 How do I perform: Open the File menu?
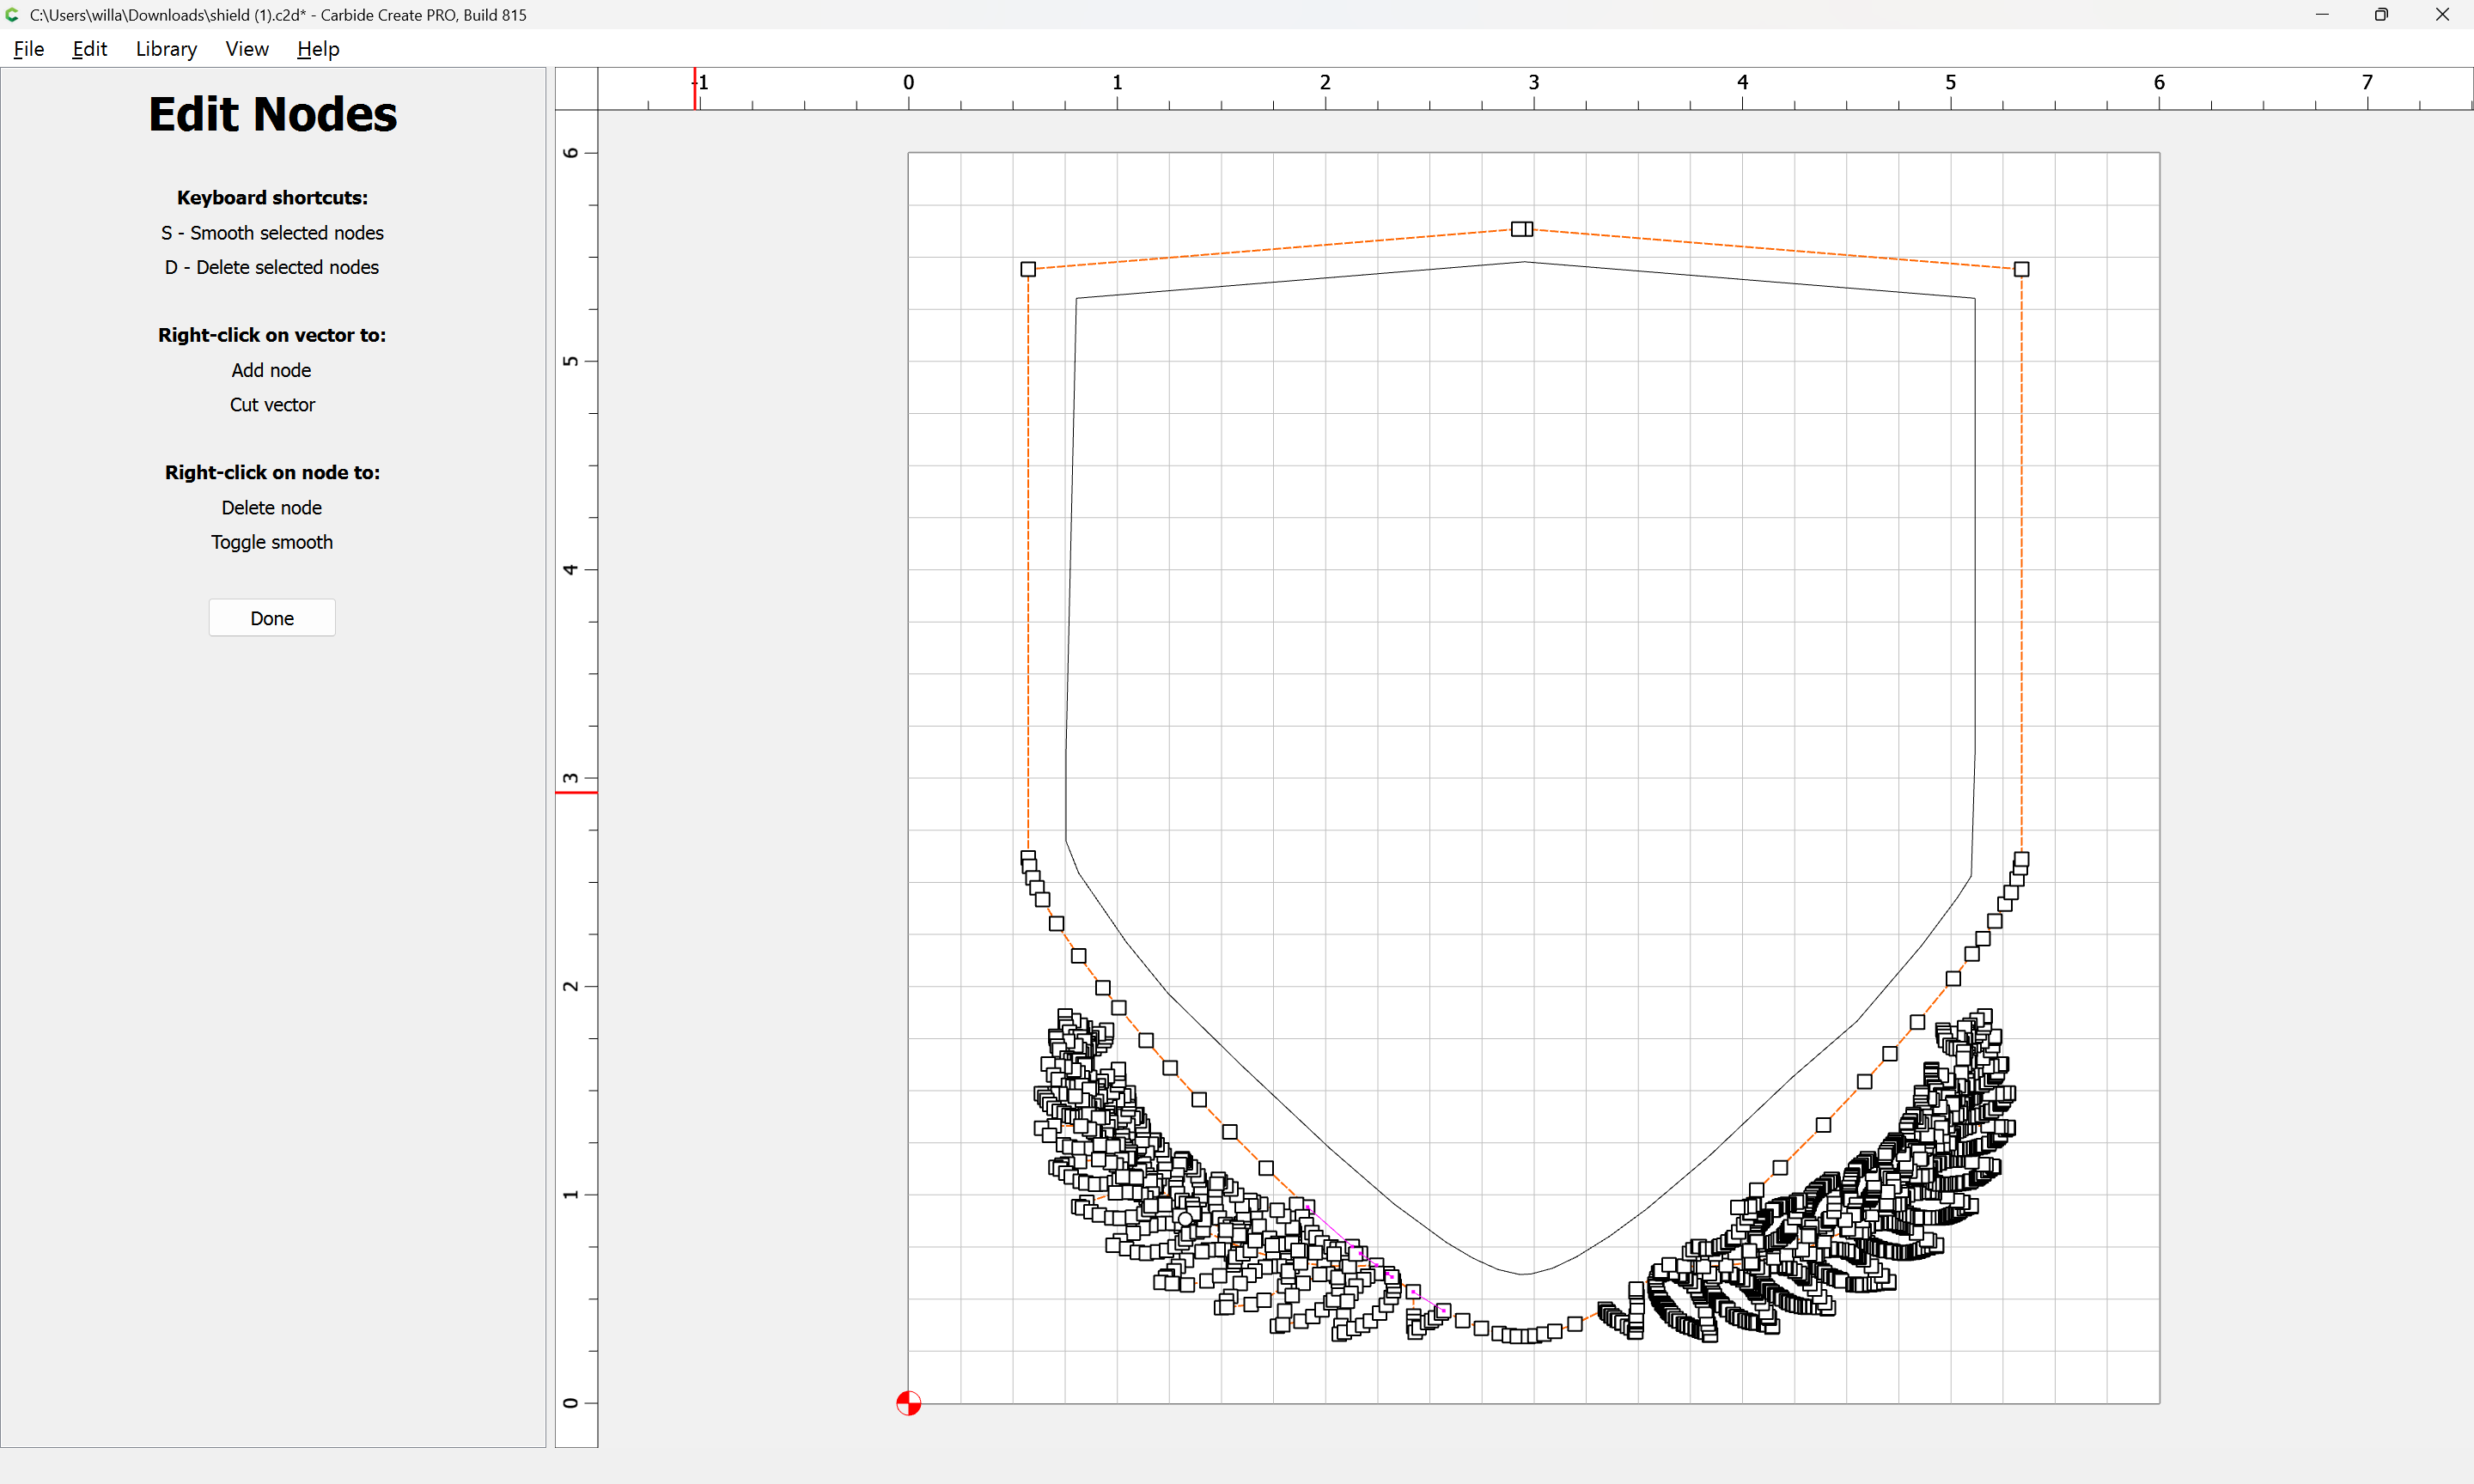tap(28, 49)
